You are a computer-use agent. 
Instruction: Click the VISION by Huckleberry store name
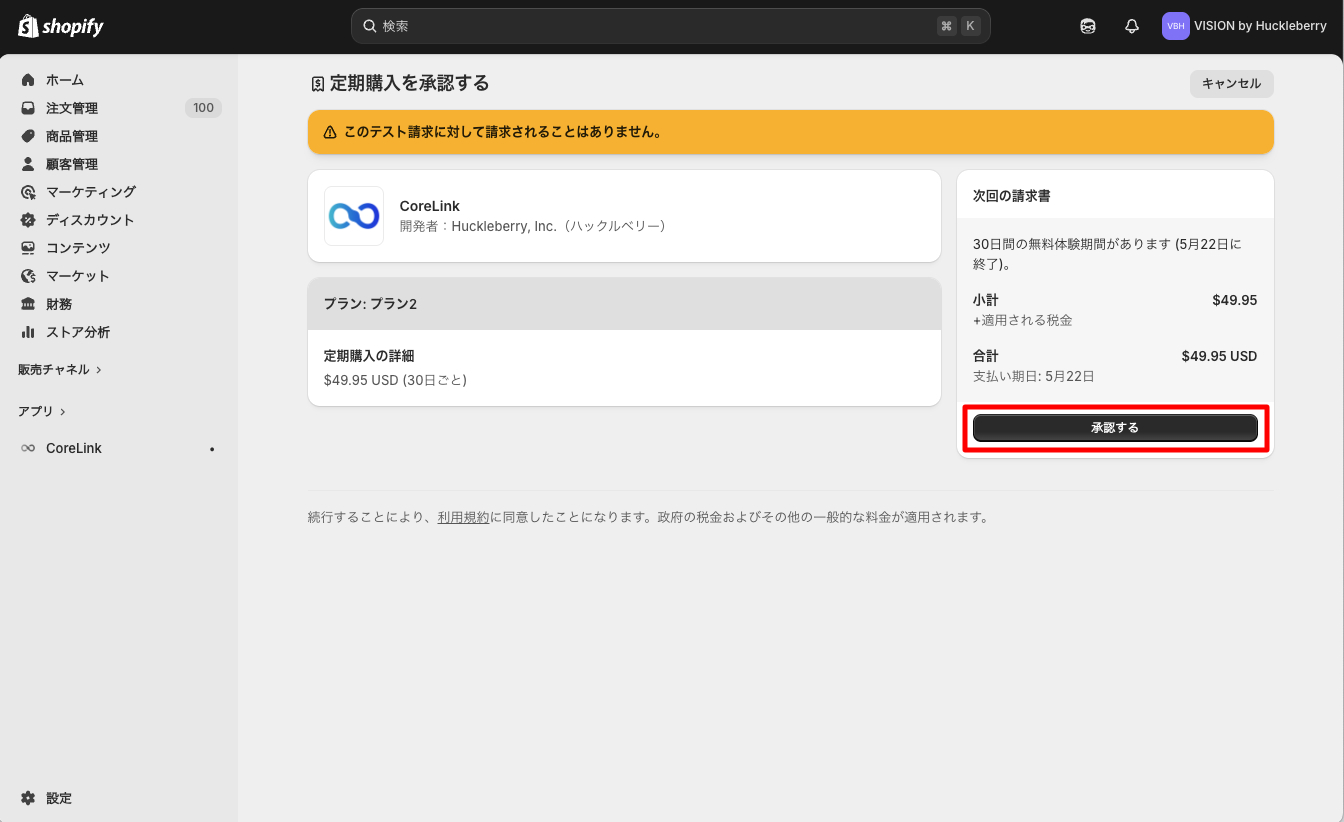coord(1260,26)
